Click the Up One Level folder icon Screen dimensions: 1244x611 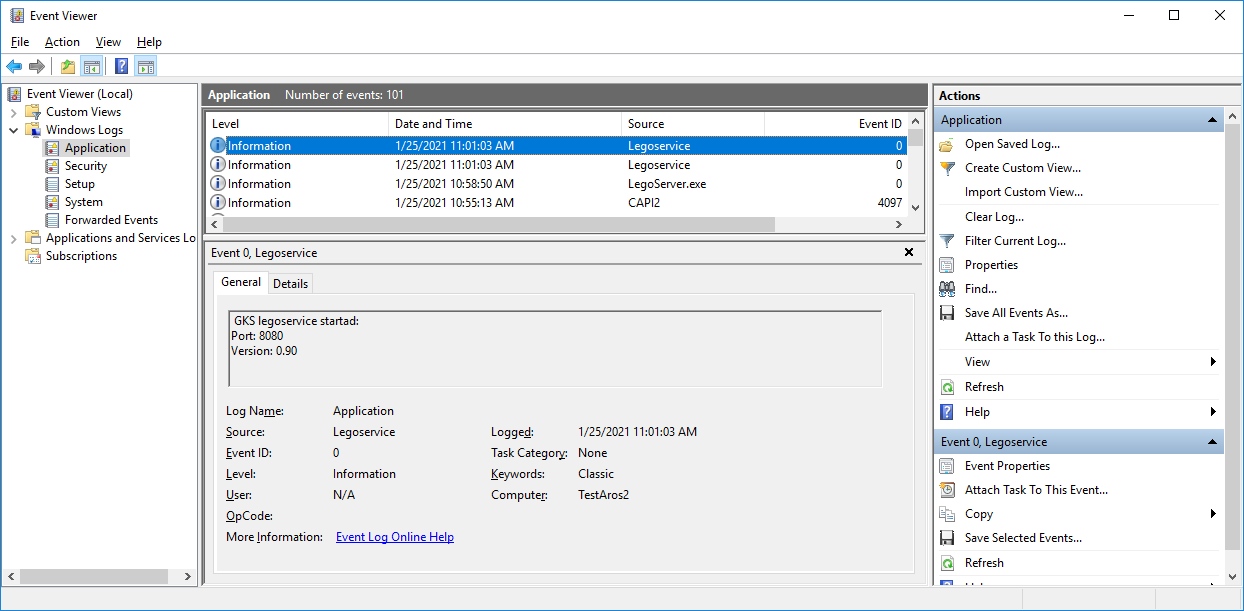(67, 67)
